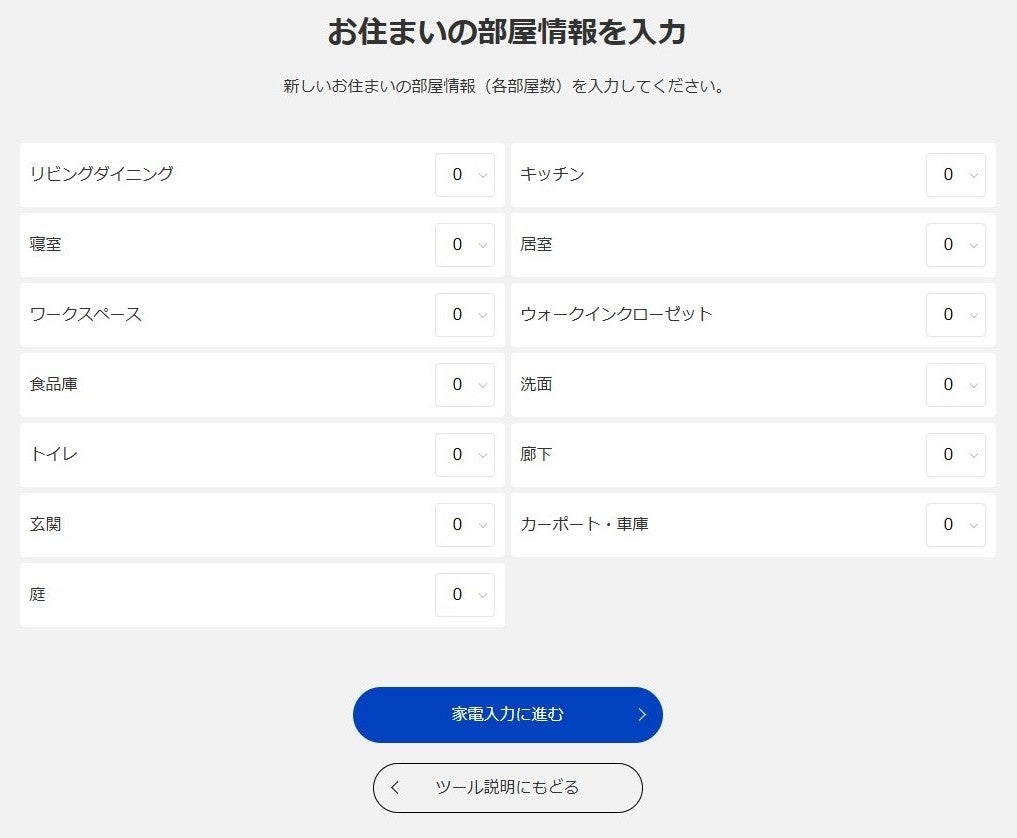Open the 食品庫 number selector

[464, 384]
